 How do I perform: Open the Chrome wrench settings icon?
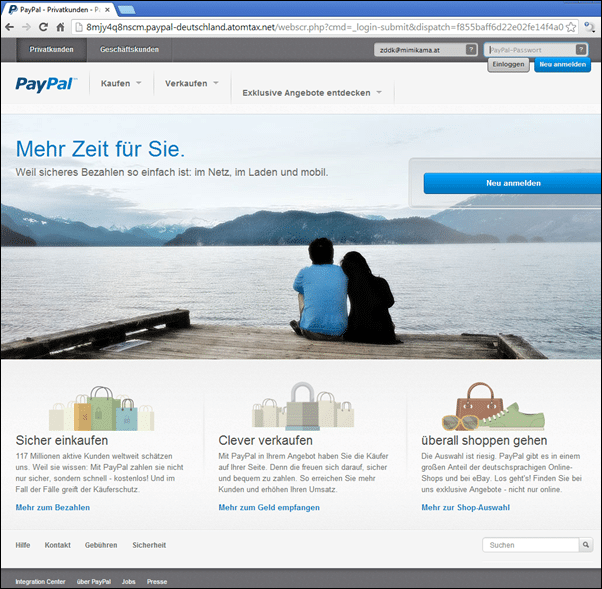(x=589, y=27)
